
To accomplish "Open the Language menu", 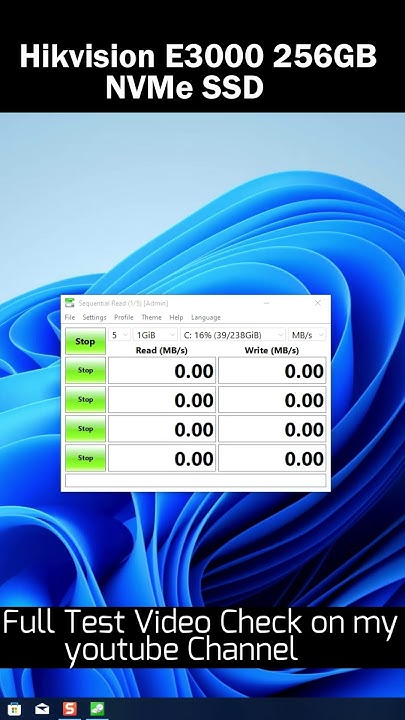I will pyautogui.click(x=206, y=317).
